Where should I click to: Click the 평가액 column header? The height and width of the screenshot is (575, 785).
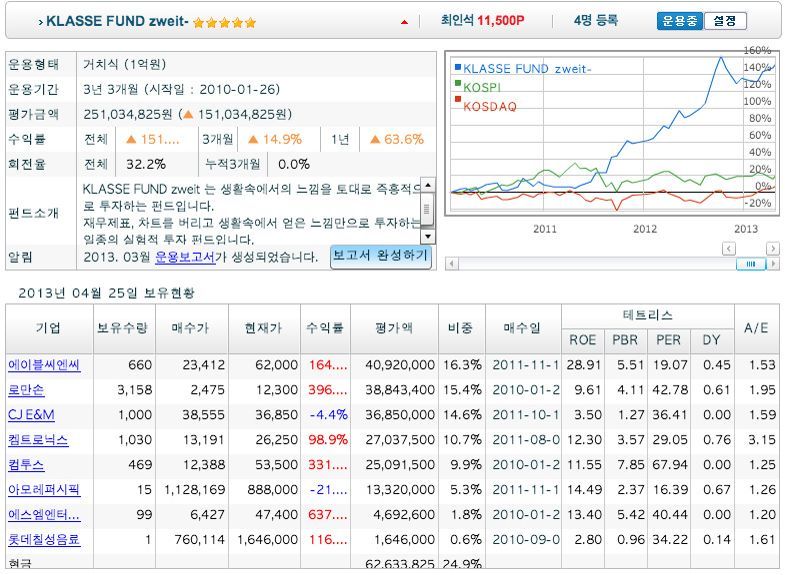[x=394, y=328]
